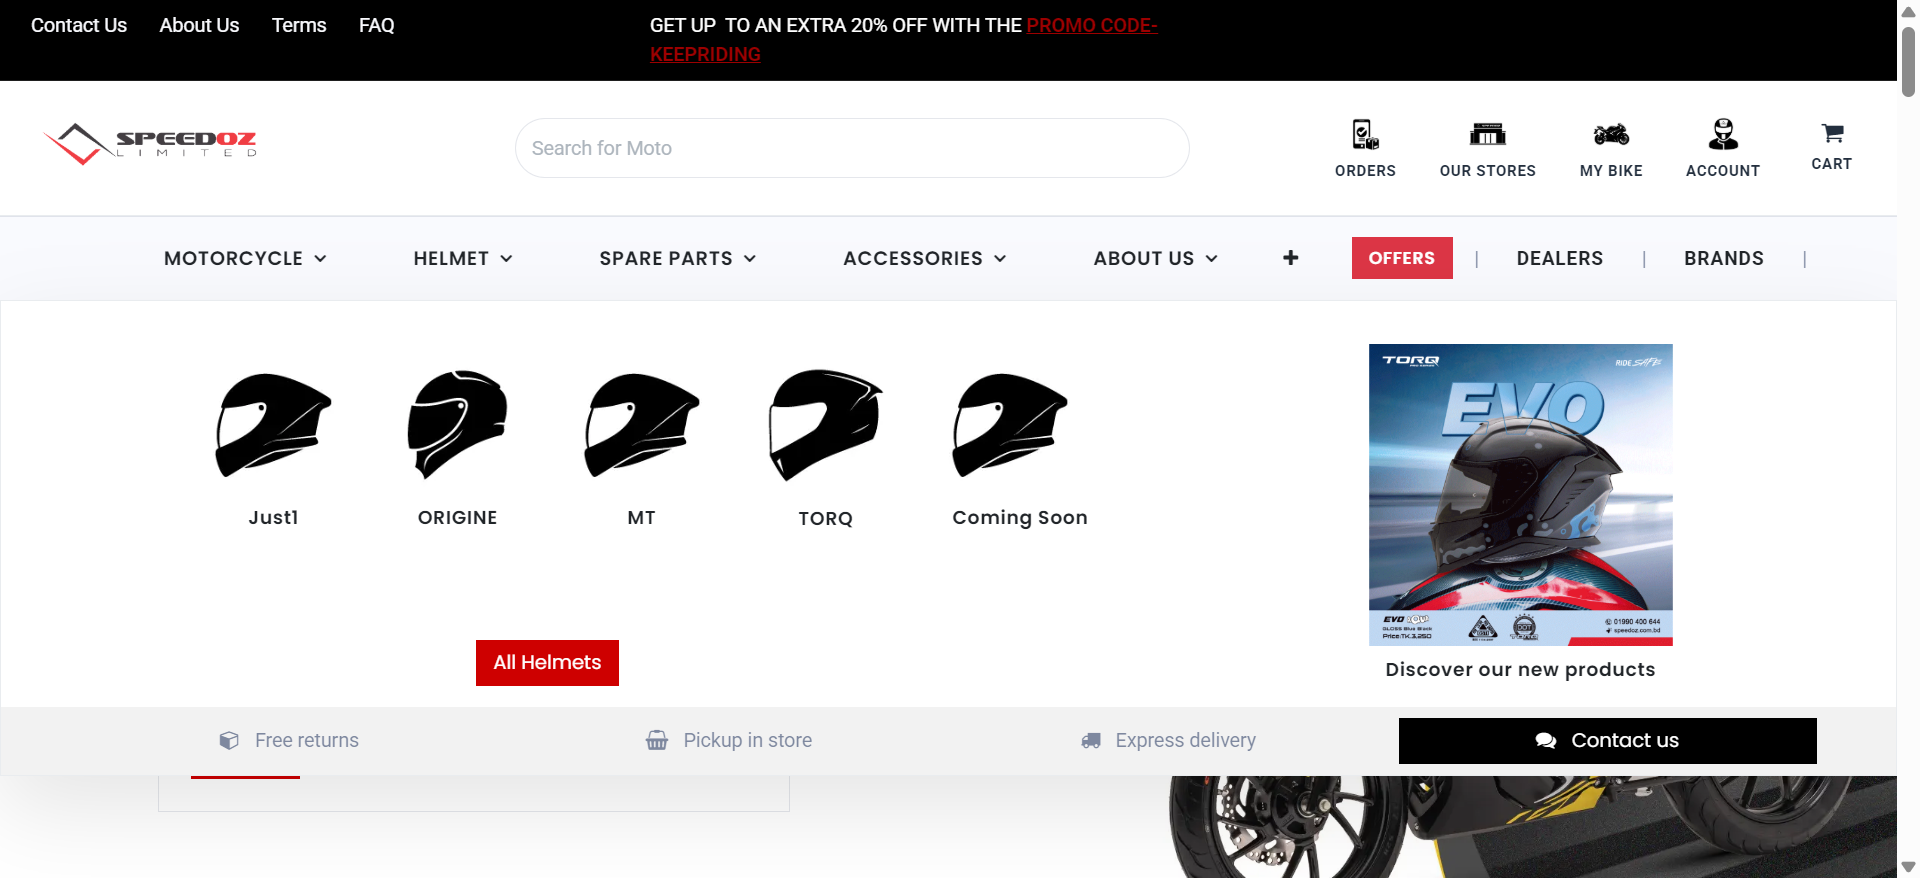Click the Our Stores icon

[x=1487, y=134]
